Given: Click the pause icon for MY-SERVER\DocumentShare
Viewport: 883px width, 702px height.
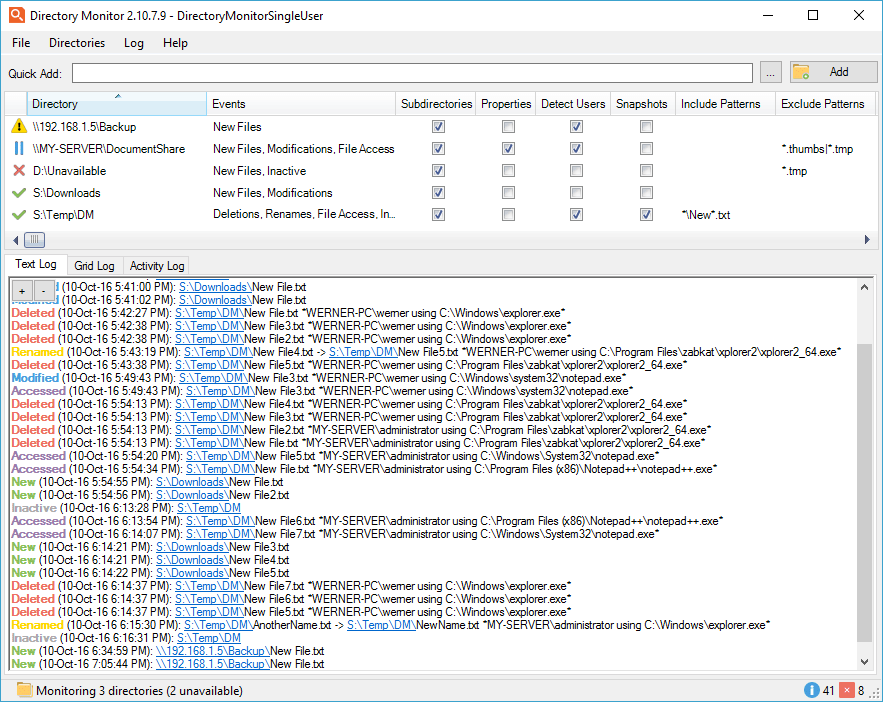Looking at the screenshot, I should pyautogui.click(x=18, y=148).
